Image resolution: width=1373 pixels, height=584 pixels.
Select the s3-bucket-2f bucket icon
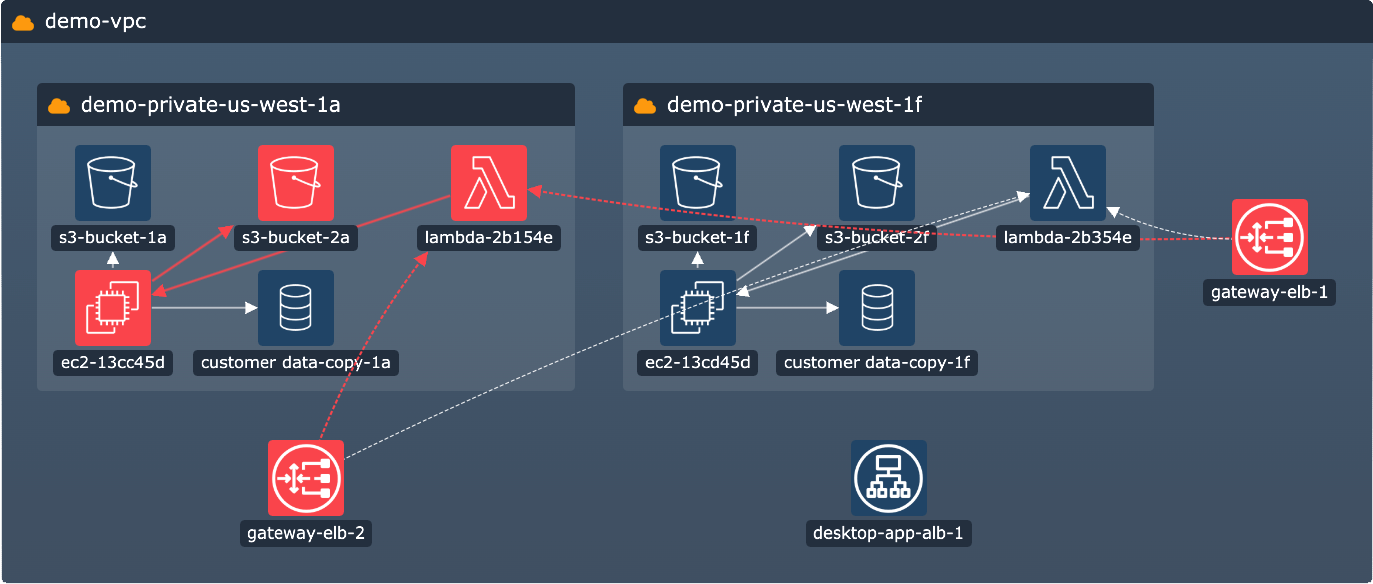click(x=876, y=183)
